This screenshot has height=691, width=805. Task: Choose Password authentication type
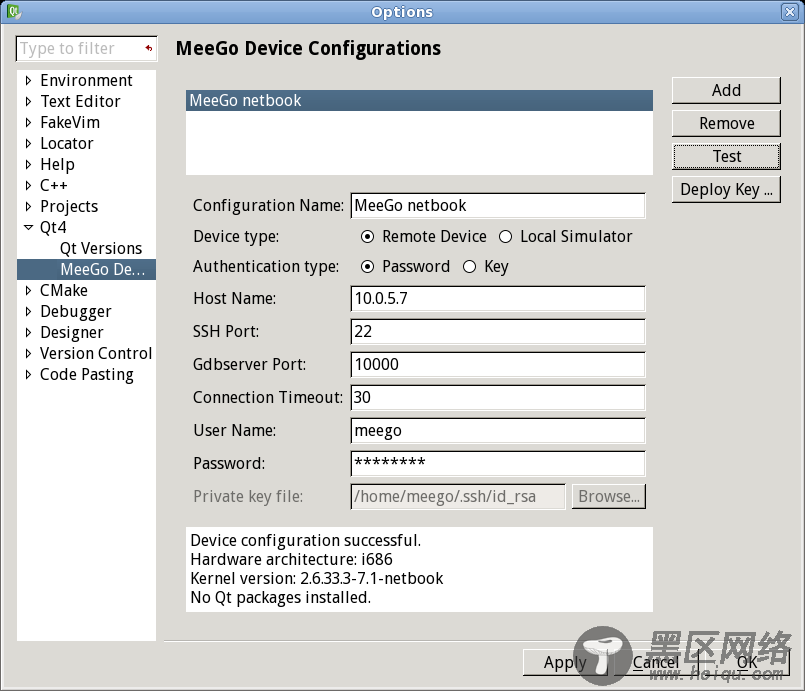pos(367,267)
